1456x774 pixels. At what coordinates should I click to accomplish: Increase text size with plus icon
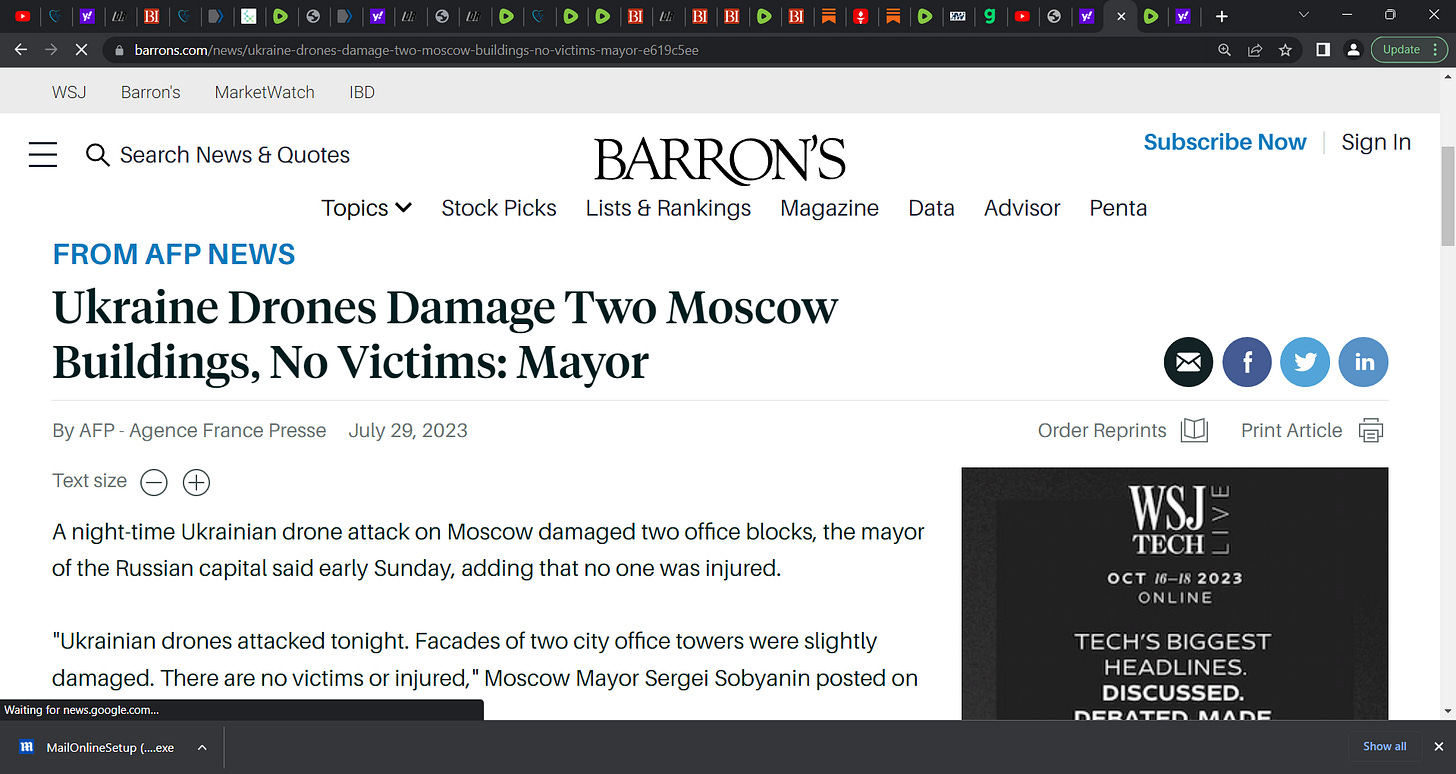click(x=197, y=483)
